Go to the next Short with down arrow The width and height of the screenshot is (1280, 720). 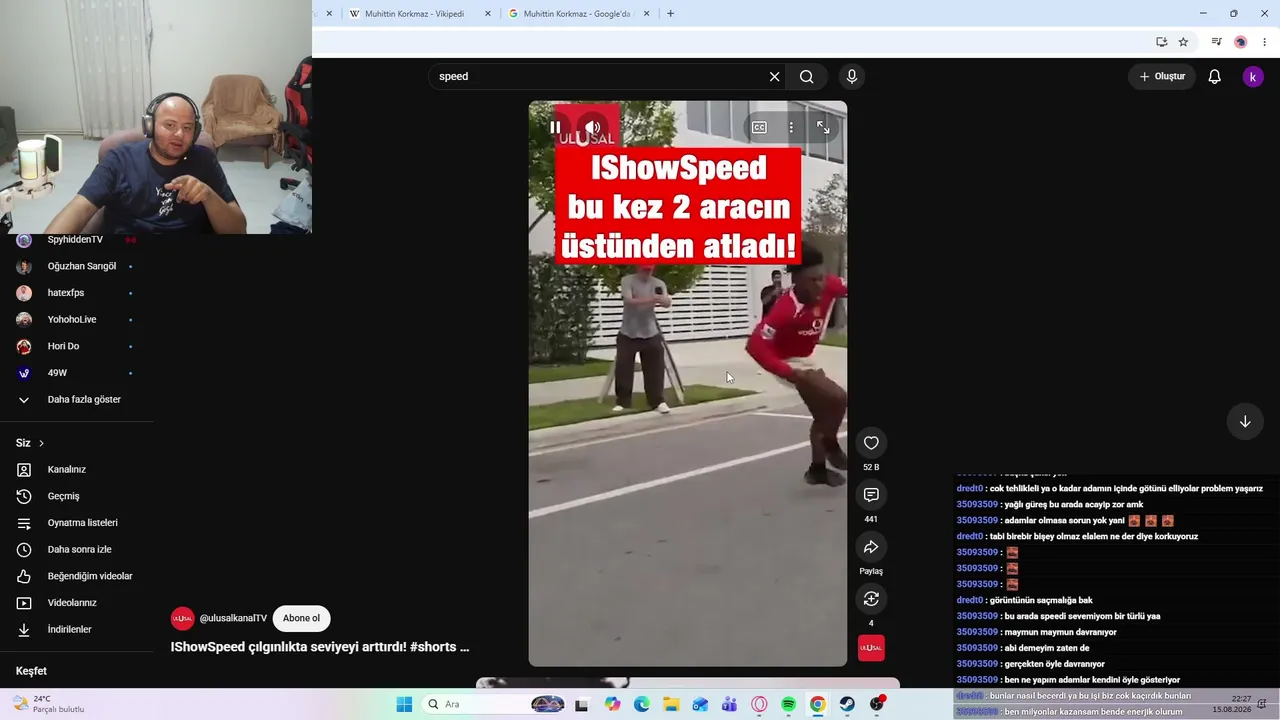pos(1245,422)
